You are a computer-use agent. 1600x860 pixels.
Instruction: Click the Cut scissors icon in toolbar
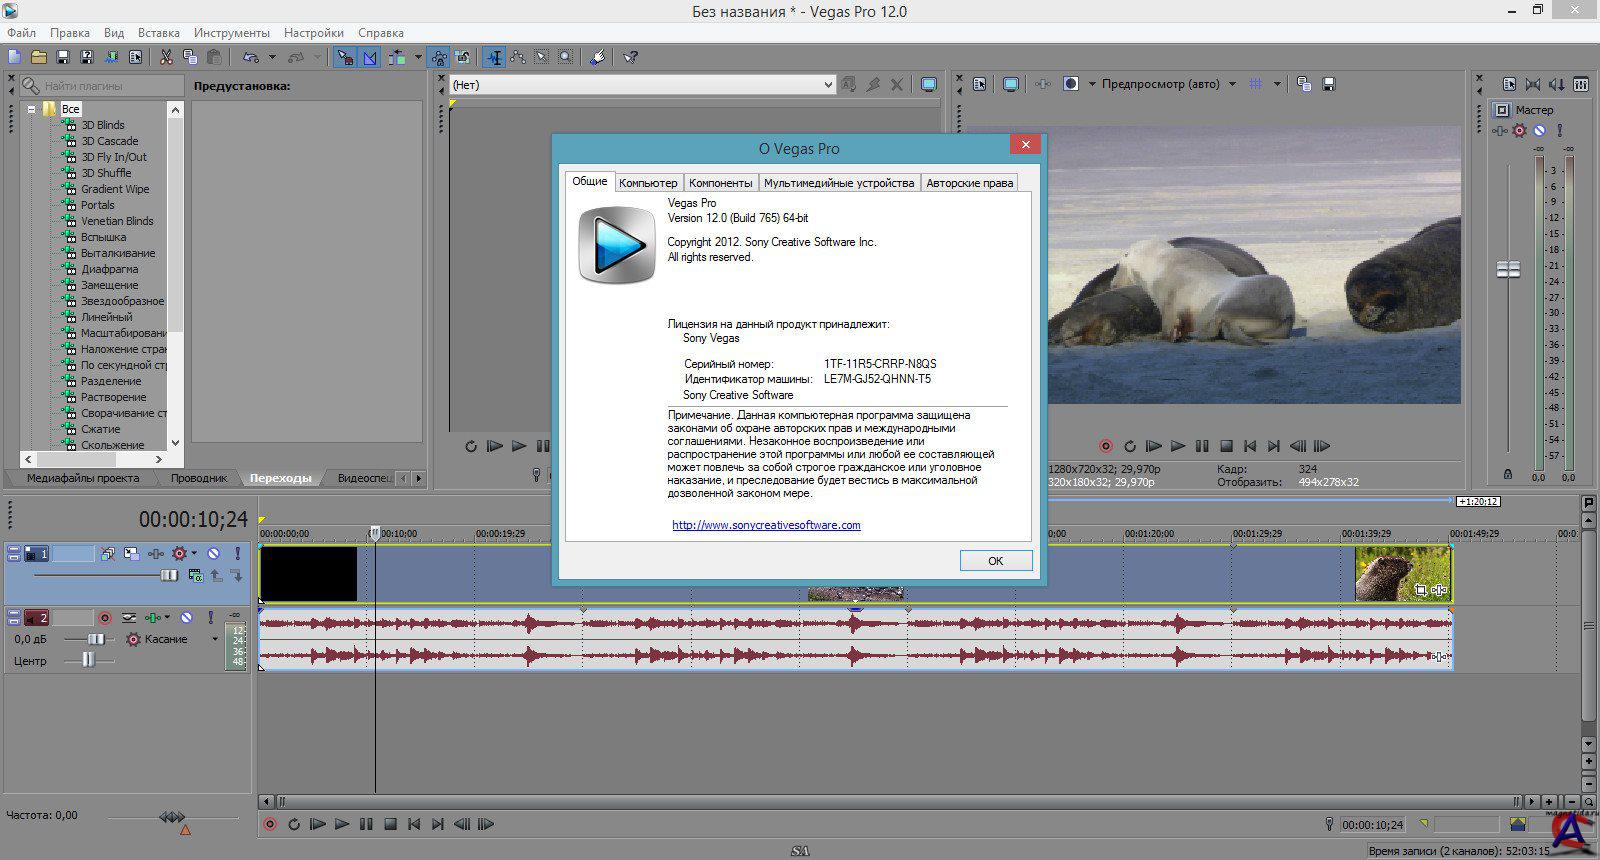point(166,57)
